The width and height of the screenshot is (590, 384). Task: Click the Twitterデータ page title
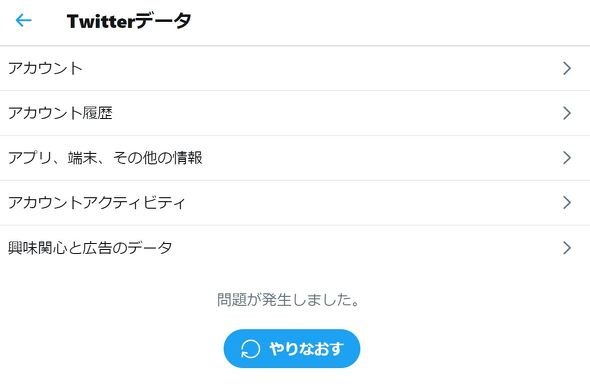click(129, 21)
